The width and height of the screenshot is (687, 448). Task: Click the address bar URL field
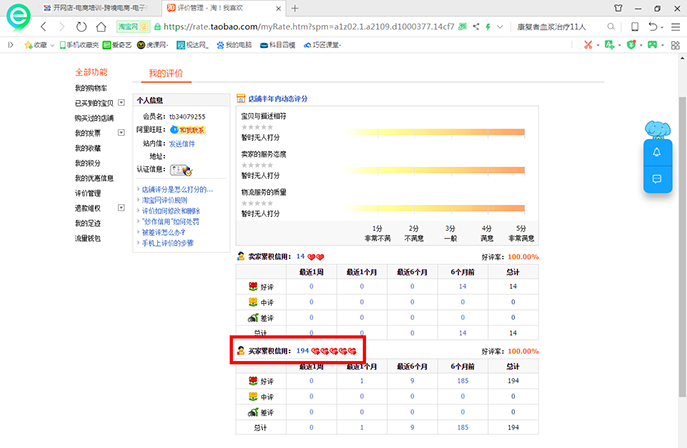point(330,27)
